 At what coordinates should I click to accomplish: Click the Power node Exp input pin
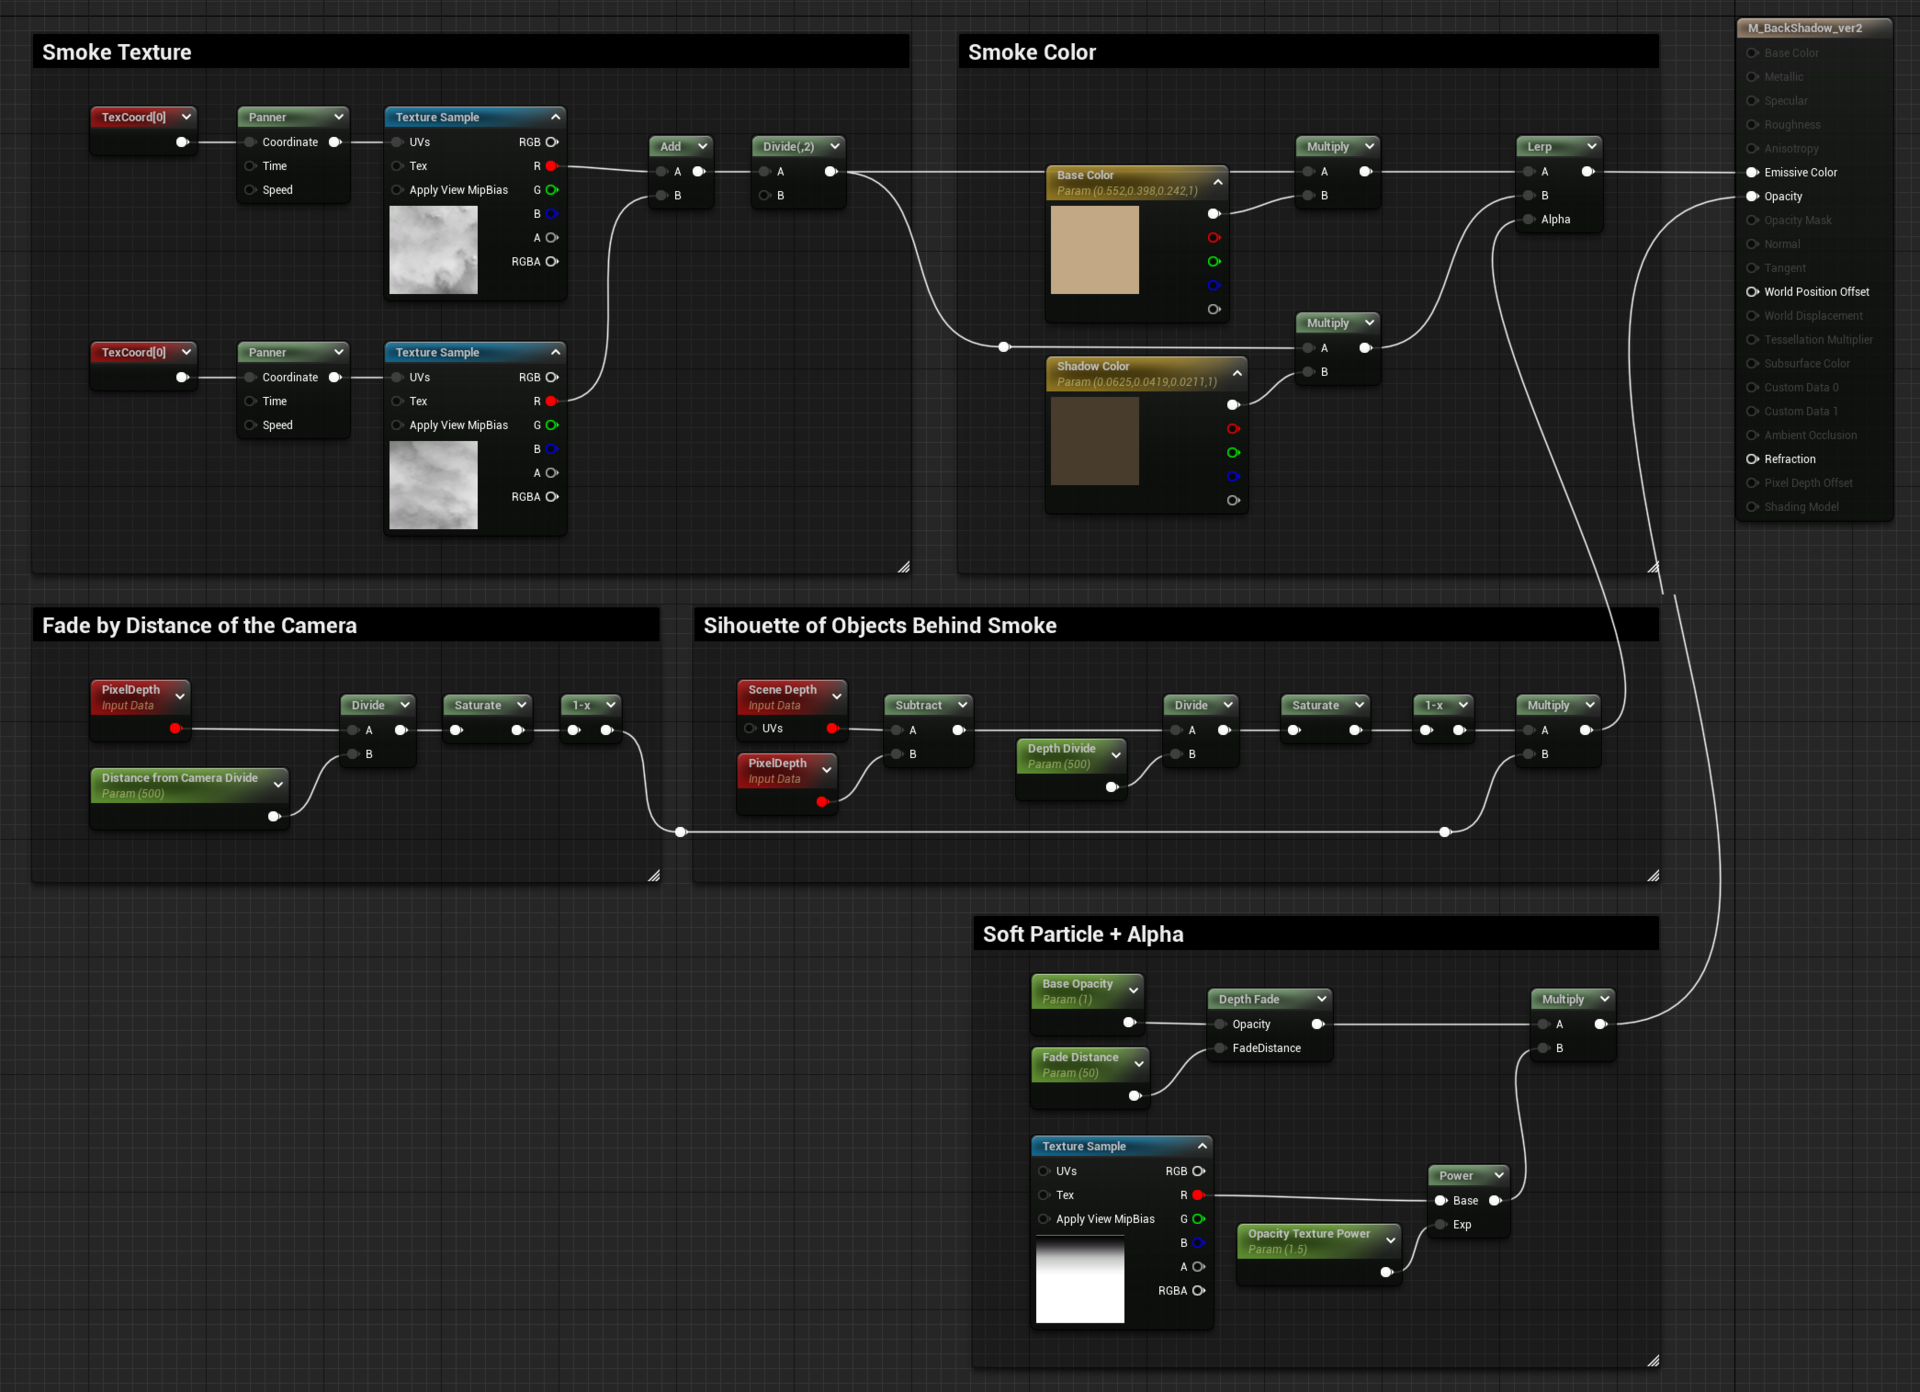[x=1441, y=1224]
